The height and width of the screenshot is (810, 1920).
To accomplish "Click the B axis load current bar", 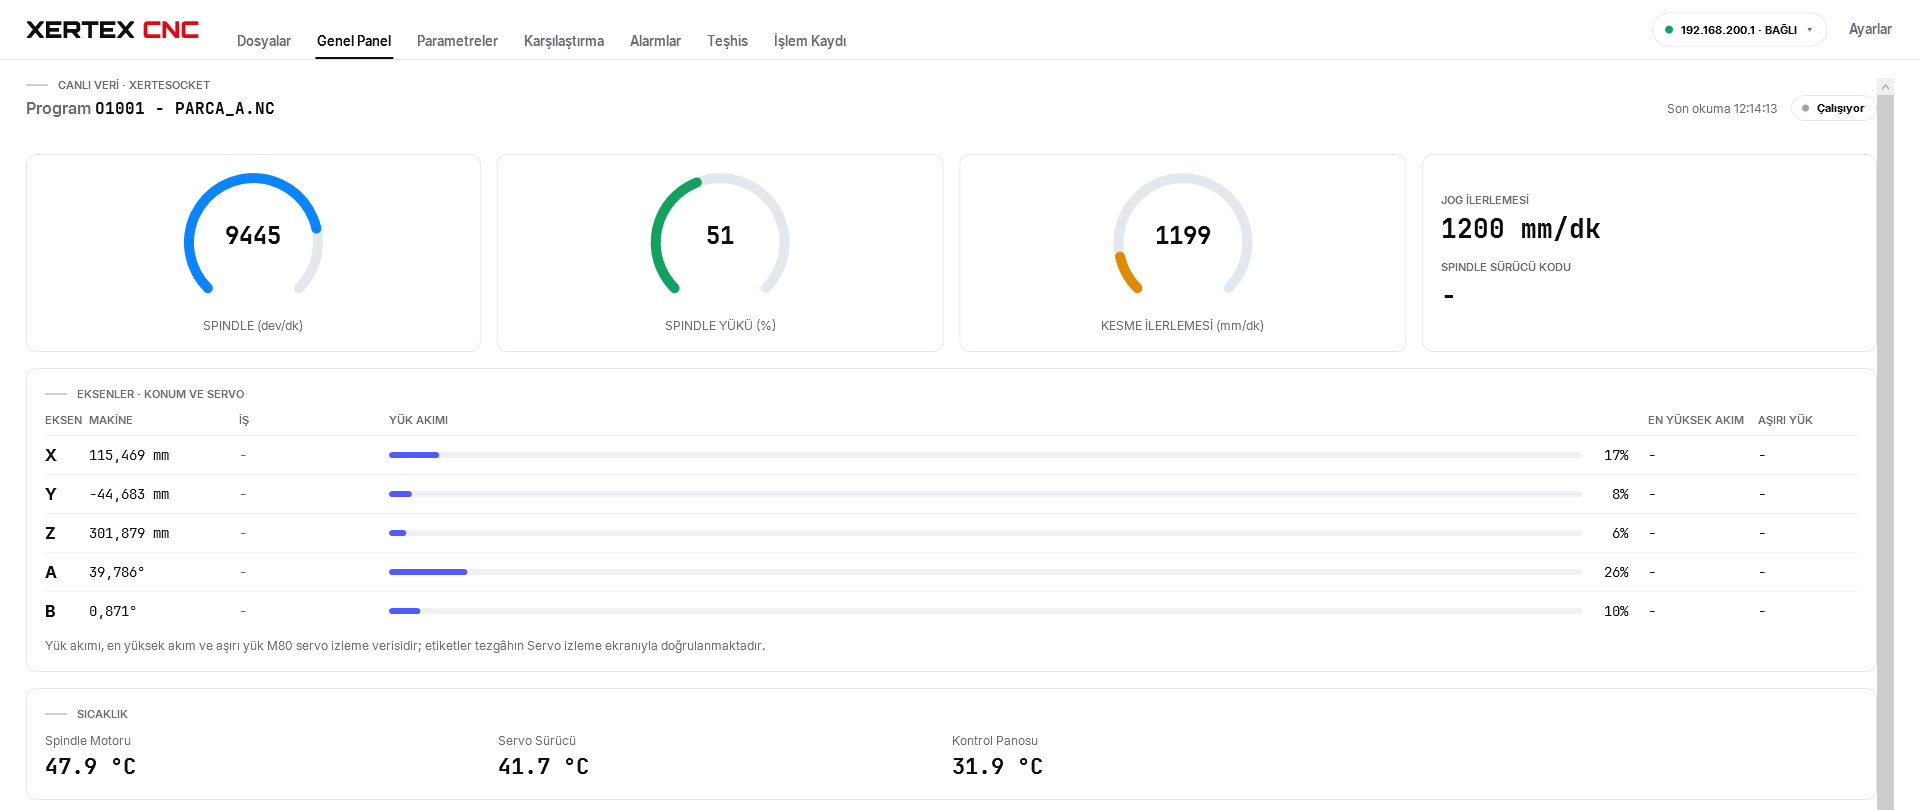I will pos(985,611).
